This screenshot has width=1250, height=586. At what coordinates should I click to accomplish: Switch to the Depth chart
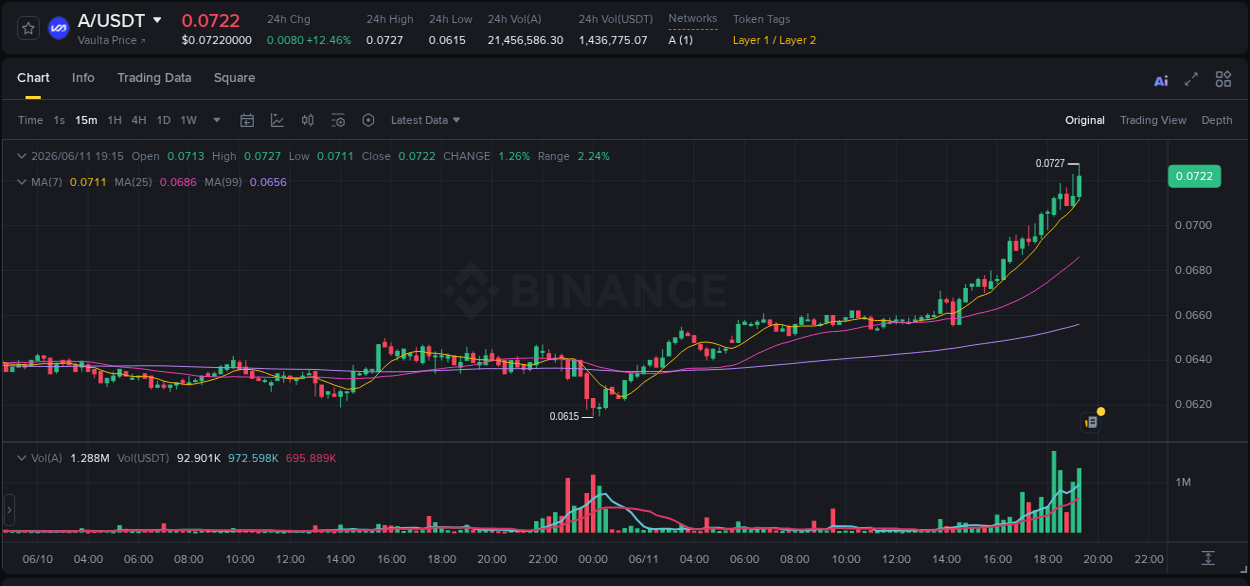pos(1217,120)
